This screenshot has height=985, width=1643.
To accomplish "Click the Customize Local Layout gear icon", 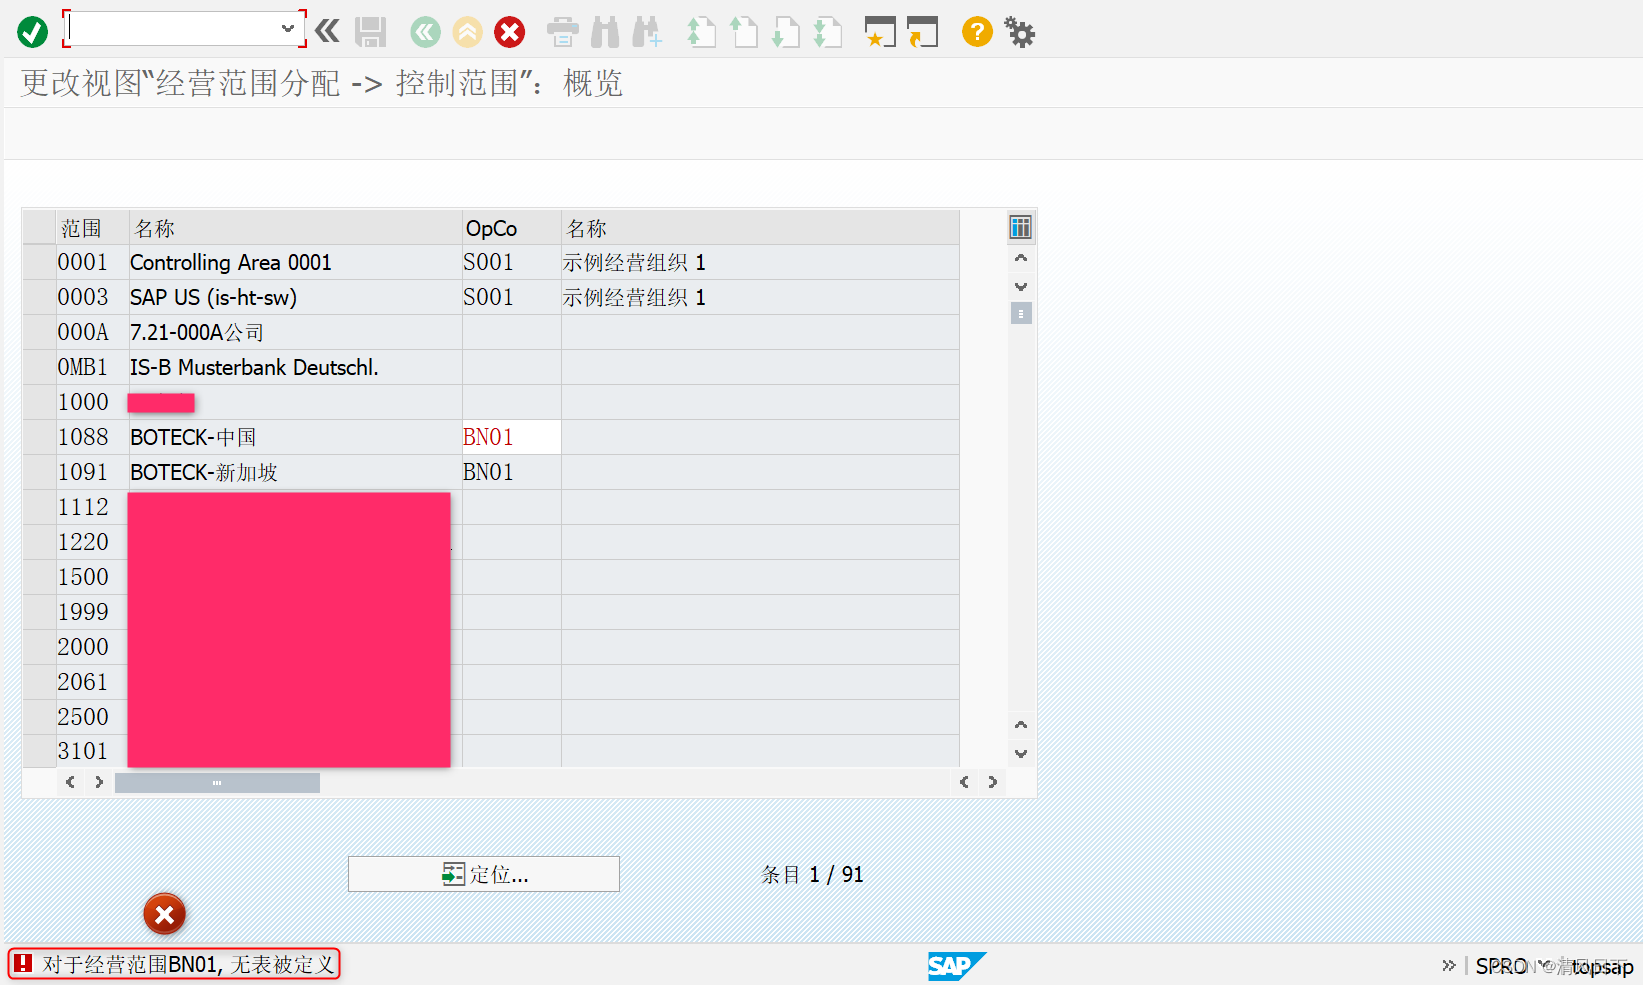I will click(x=1019, y=32).
